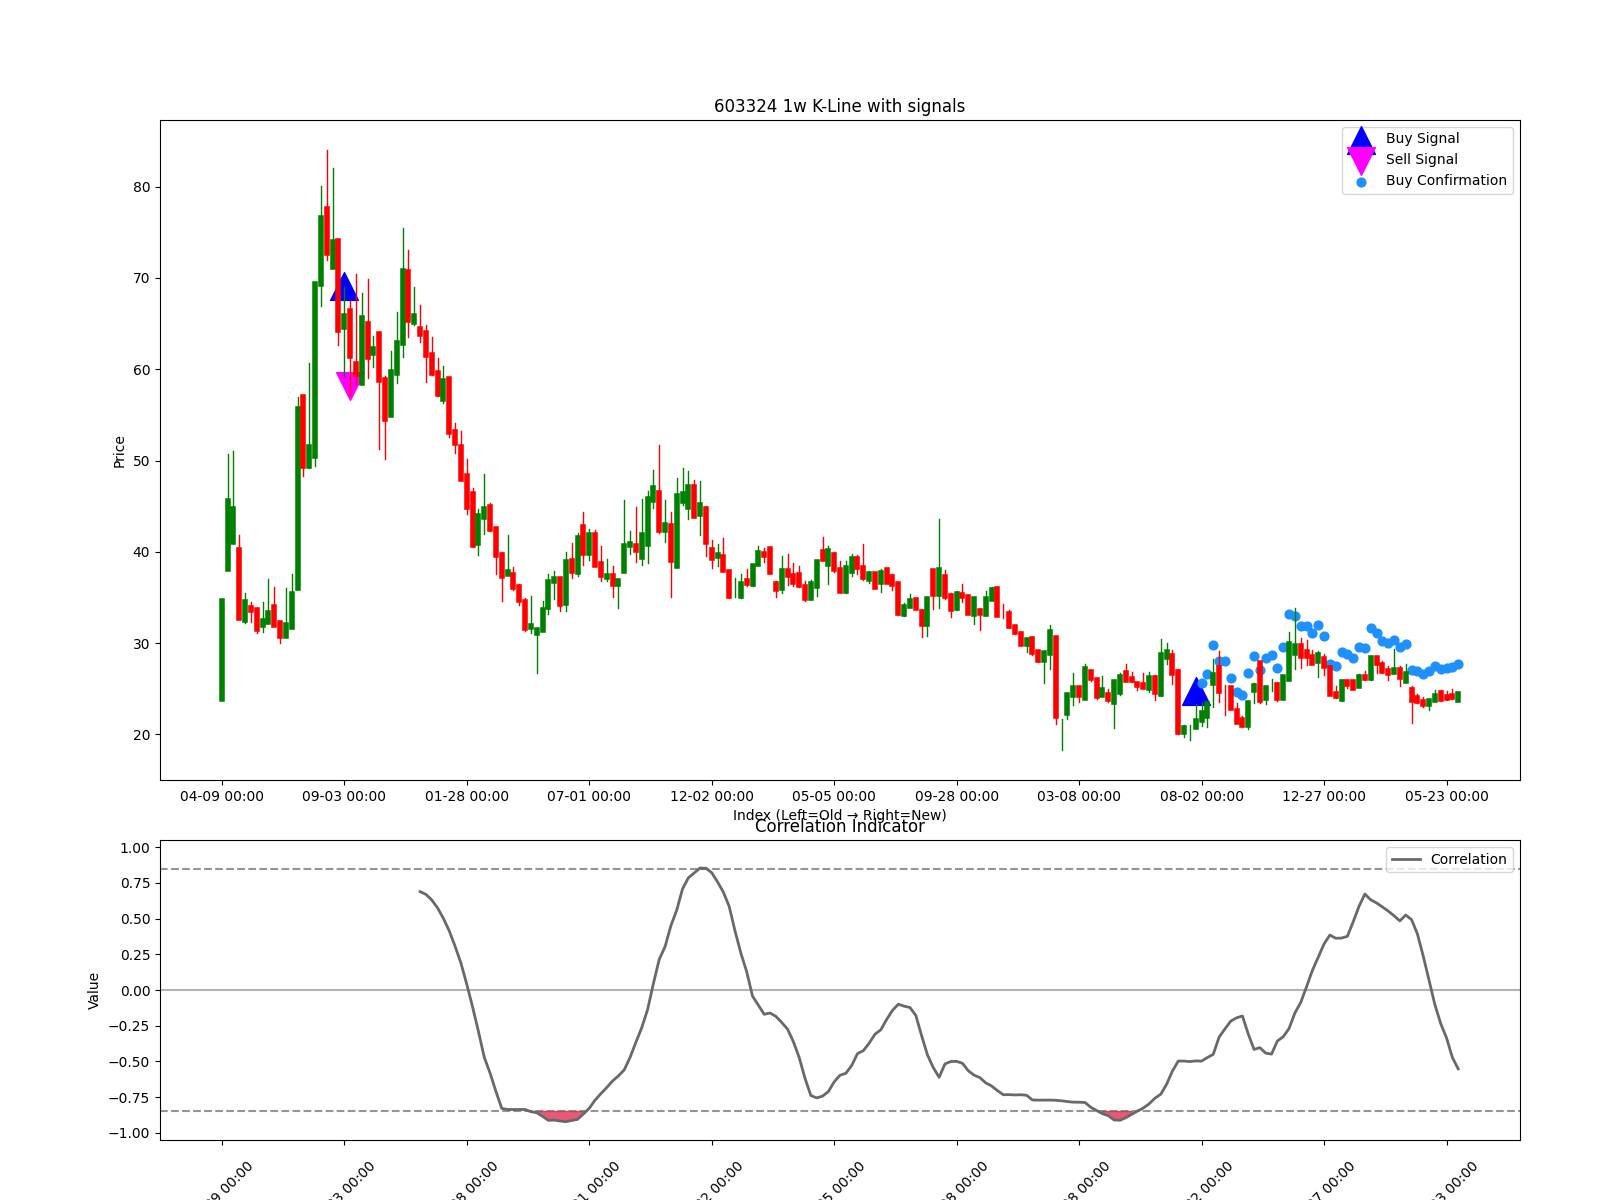
Task: Click the '12-02 00:00' date tick
Action: click(x=712, y=796)
